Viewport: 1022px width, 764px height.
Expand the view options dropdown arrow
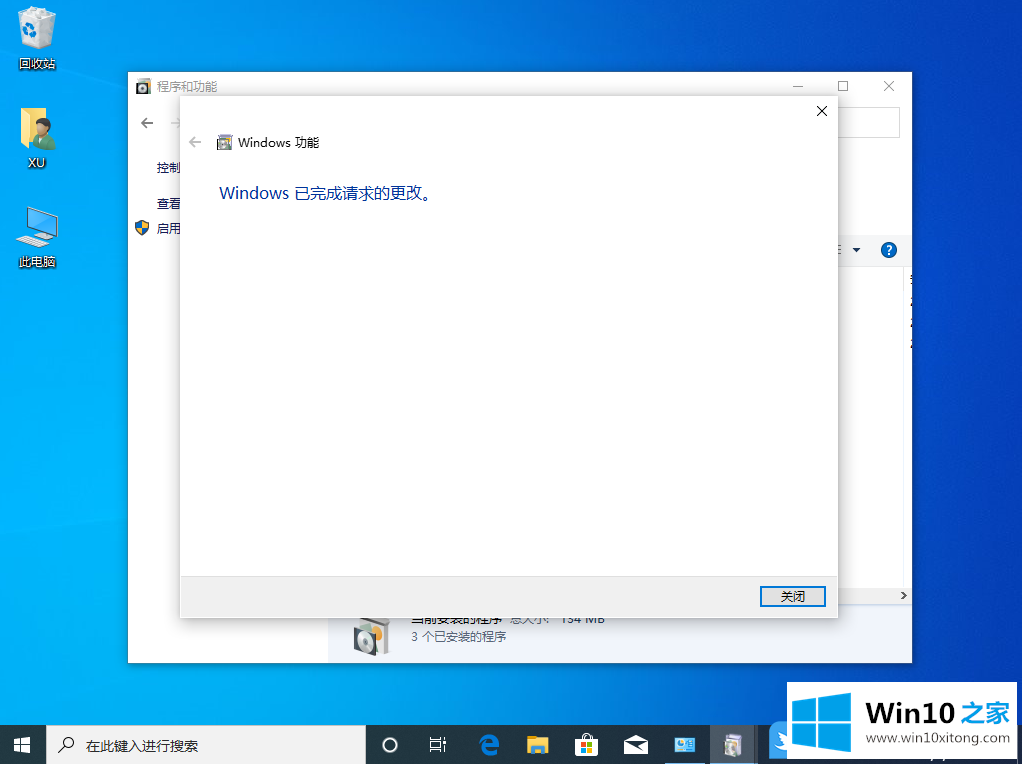coord(856,250)
